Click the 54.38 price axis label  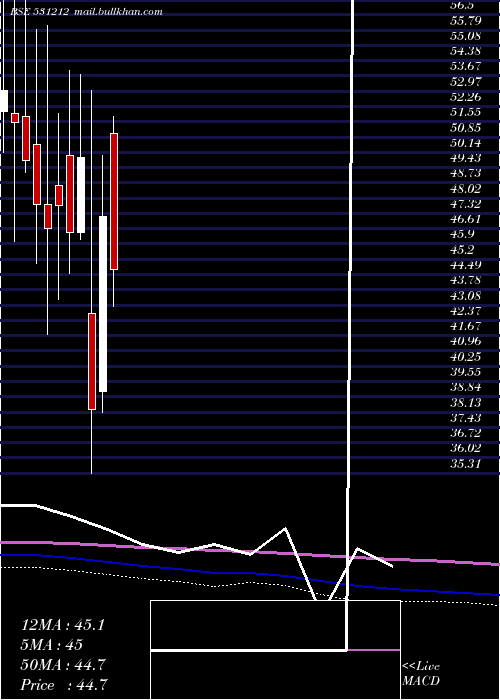[x=466, y=51]
